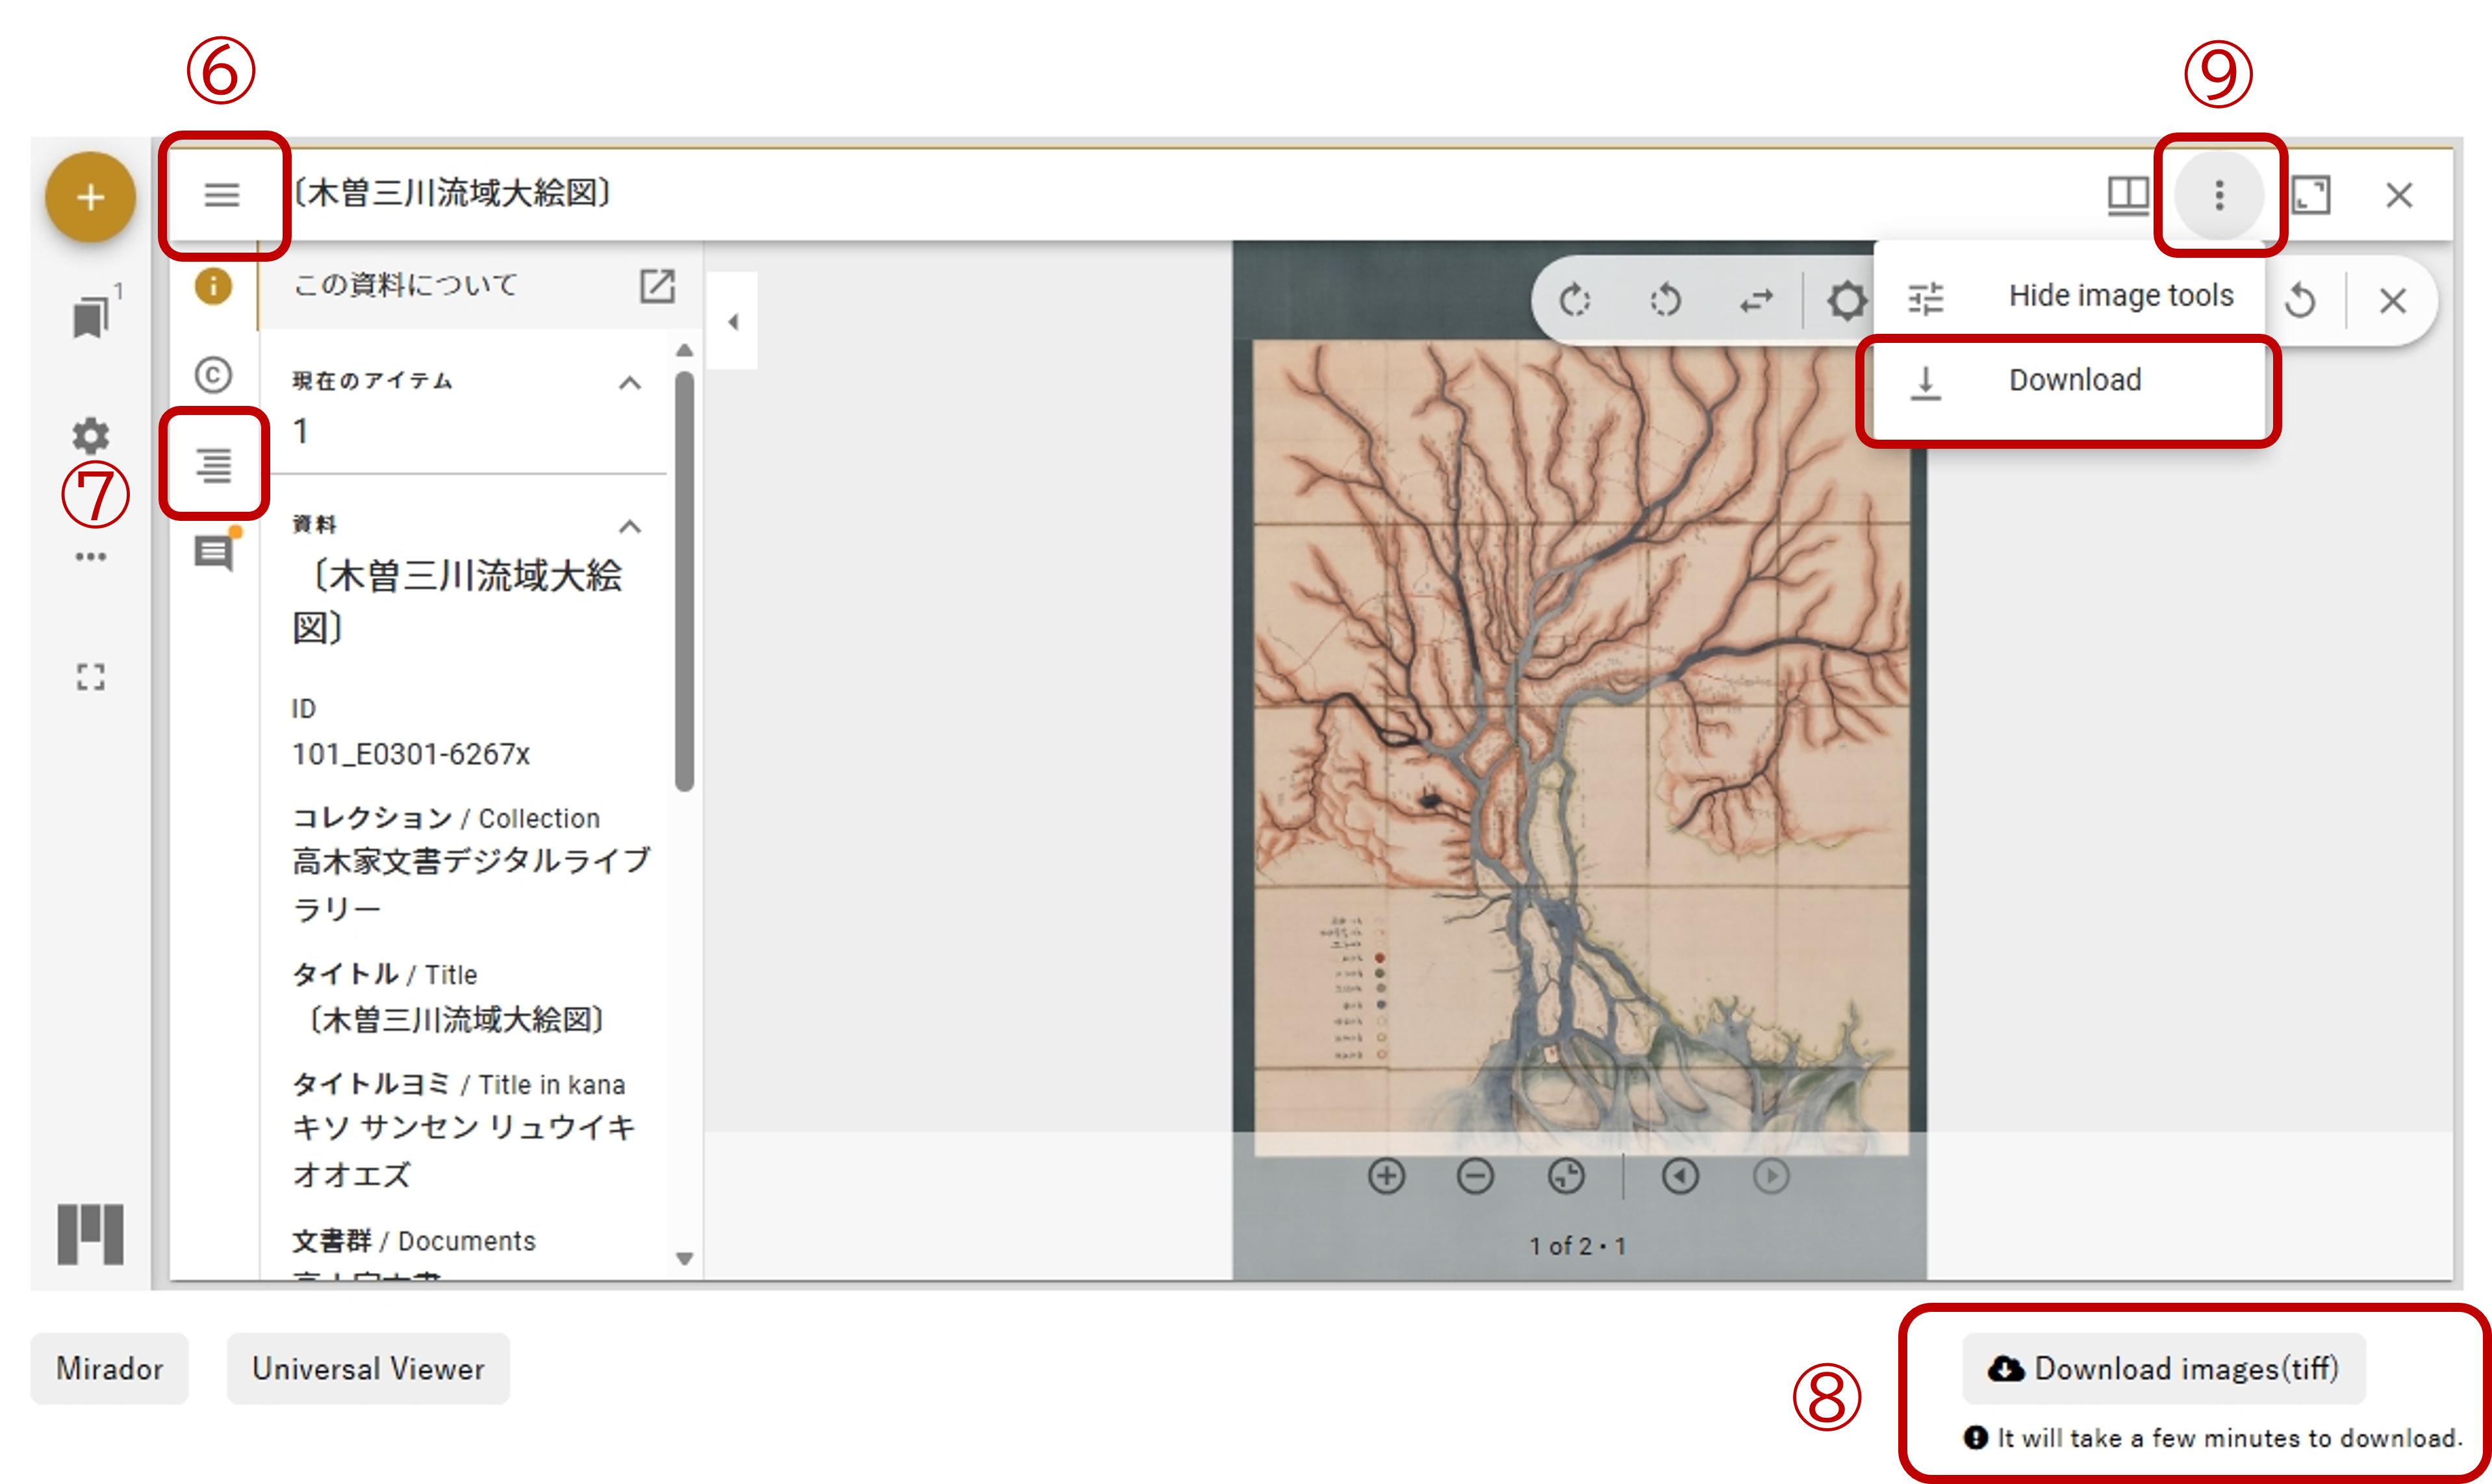The image size is (2492, 1484).
Task: Collapse the side panel with the arrow handle
Action: point(733,322)
